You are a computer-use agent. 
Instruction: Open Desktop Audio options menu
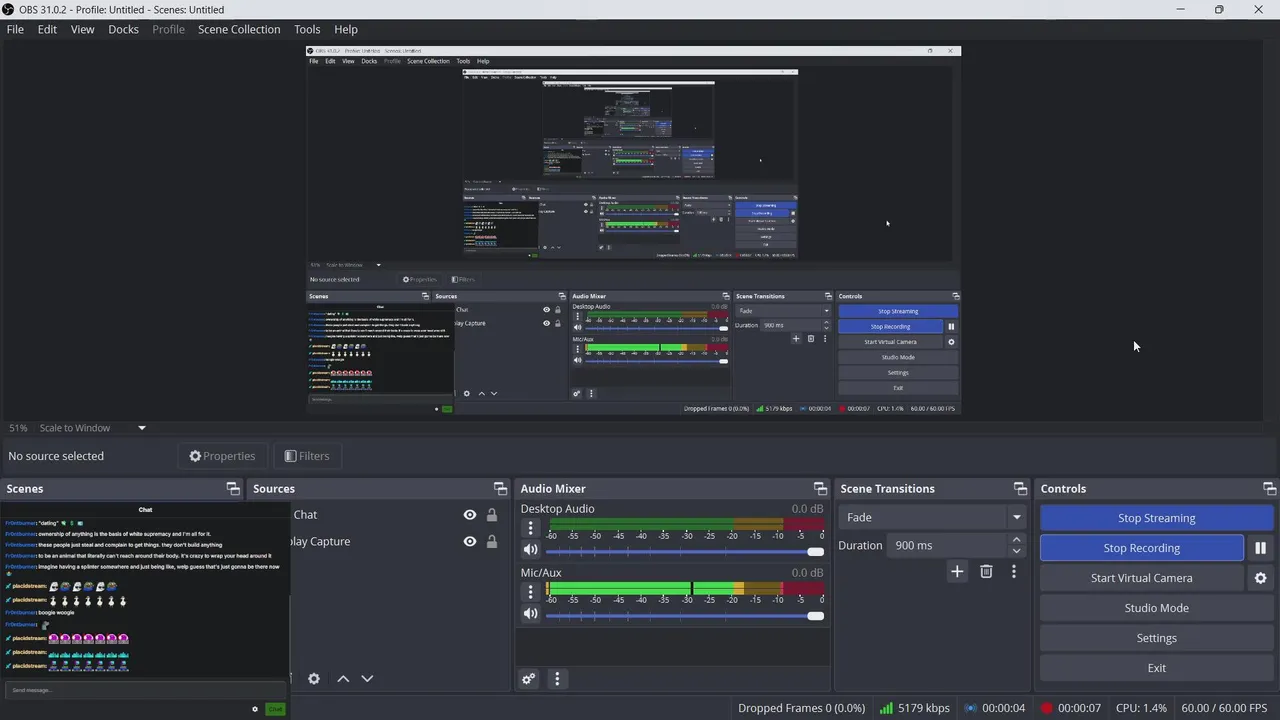(531, 528)
